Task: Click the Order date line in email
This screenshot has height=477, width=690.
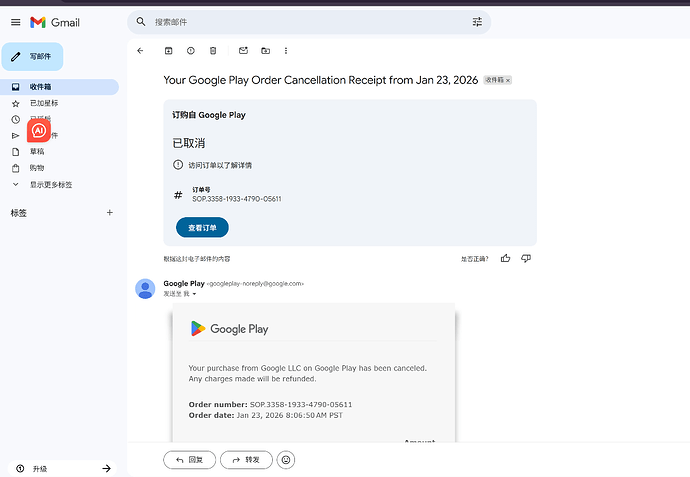Action: point(266,415)
